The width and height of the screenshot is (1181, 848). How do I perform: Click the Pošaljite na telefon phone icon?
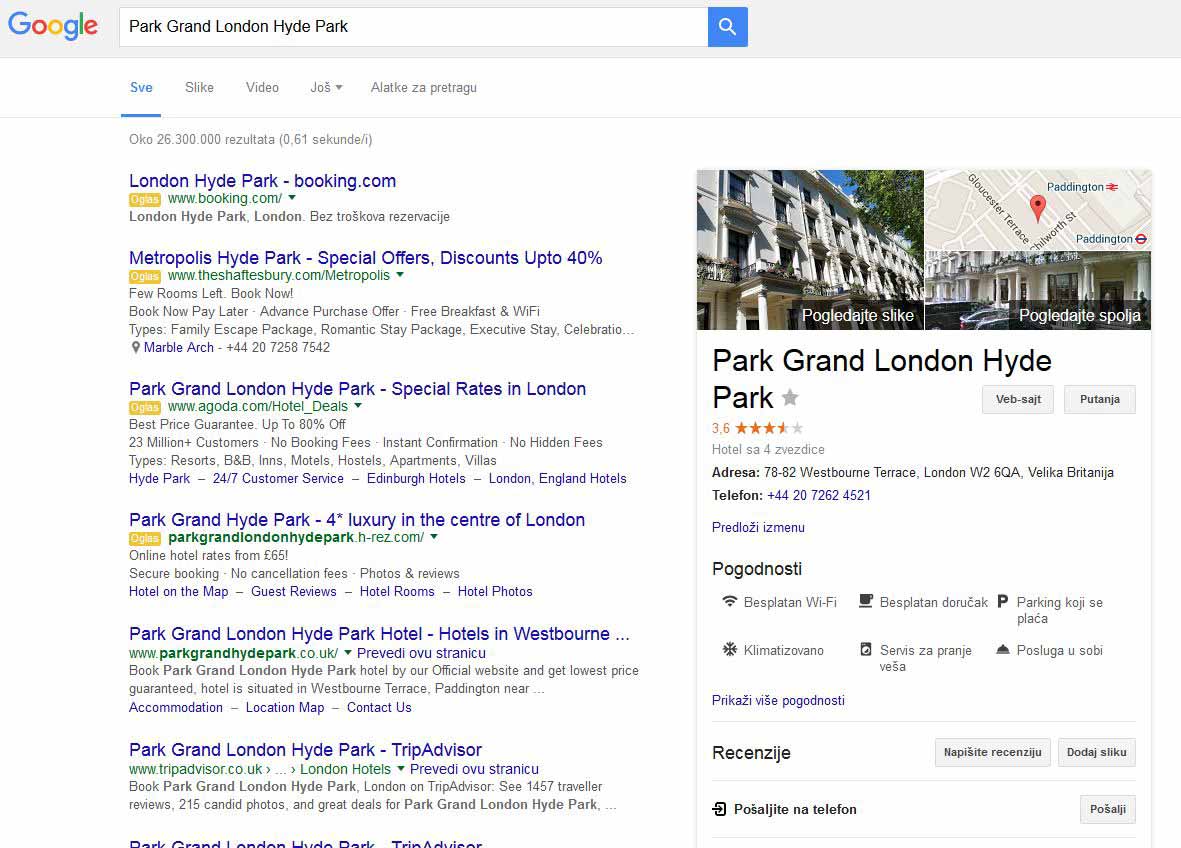pos(720,809)
